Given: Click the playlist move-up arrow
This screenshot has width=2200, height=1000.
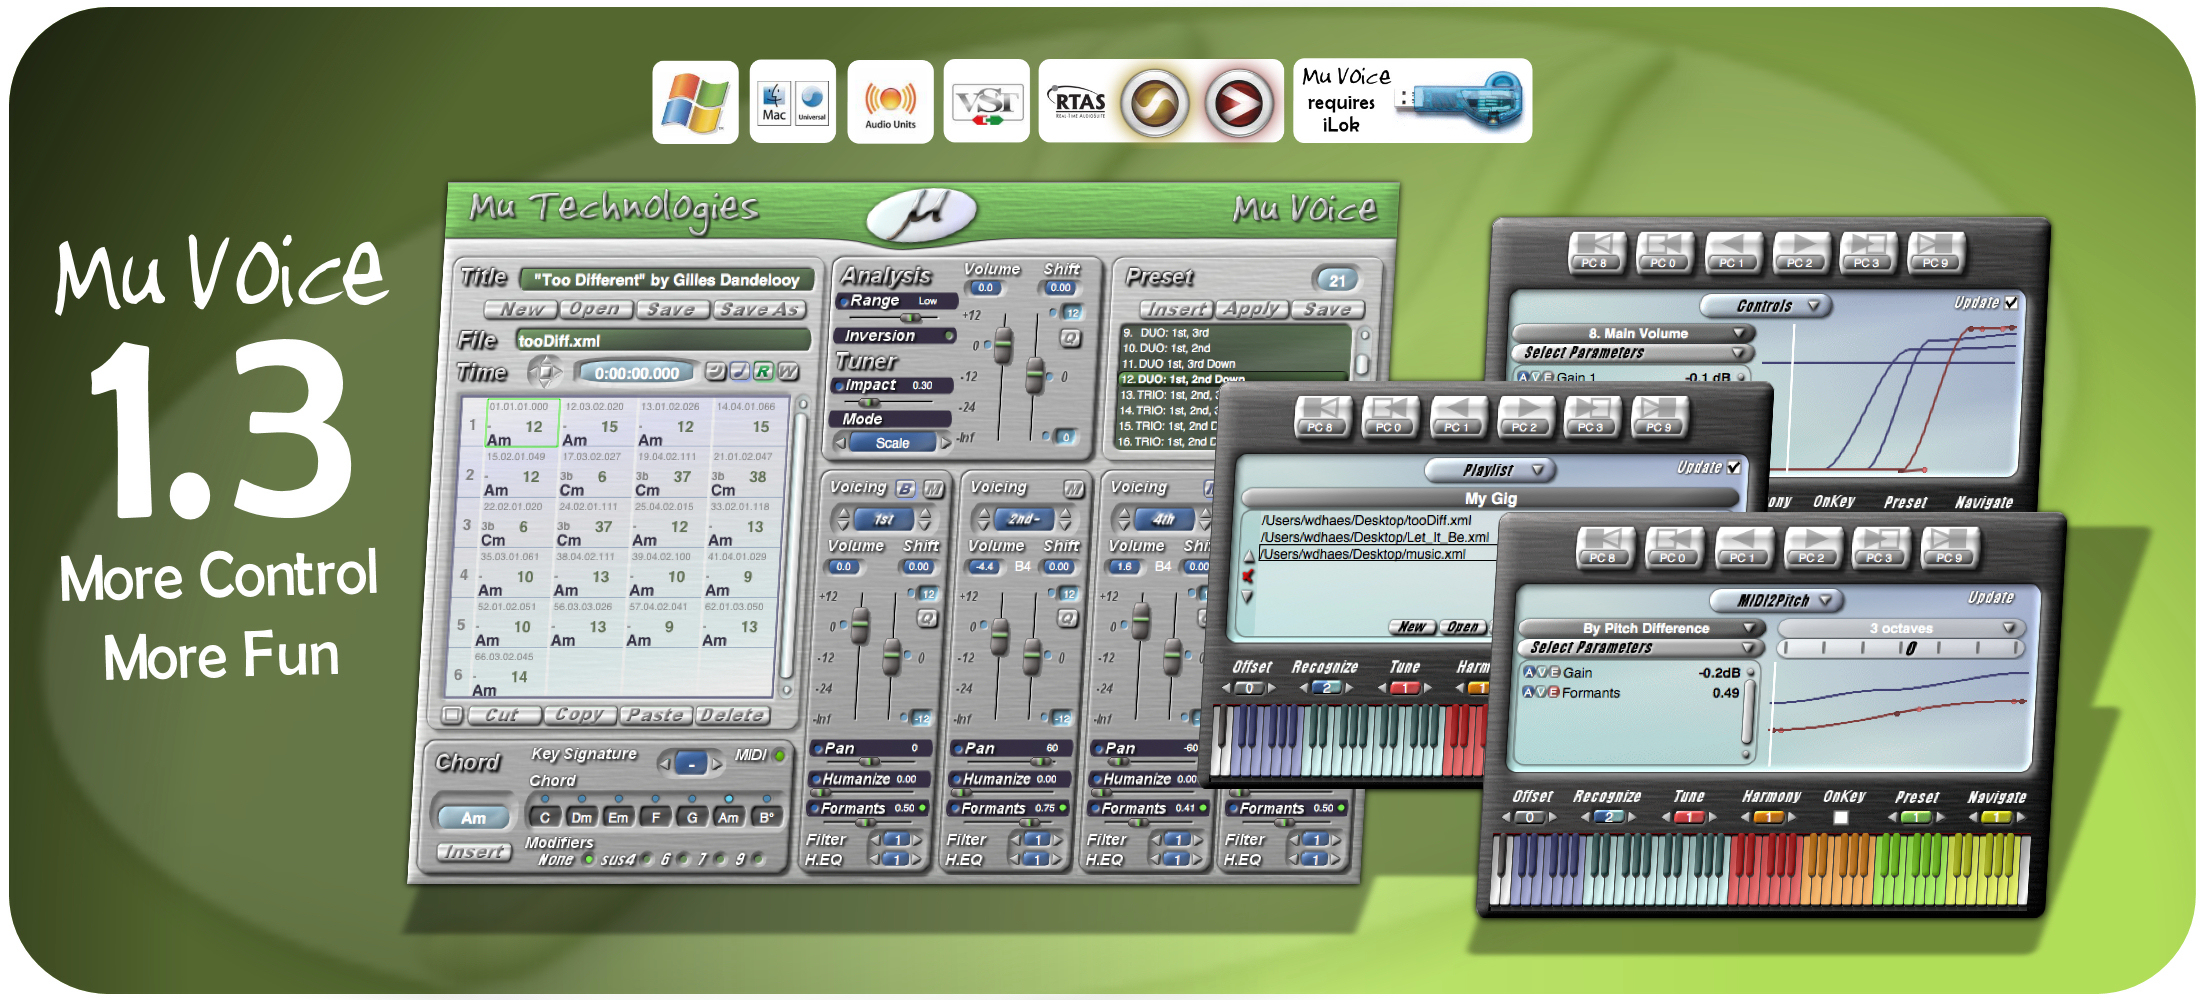Looking at the screenshot, I should pyautogui.click(x=1247, y=555).
